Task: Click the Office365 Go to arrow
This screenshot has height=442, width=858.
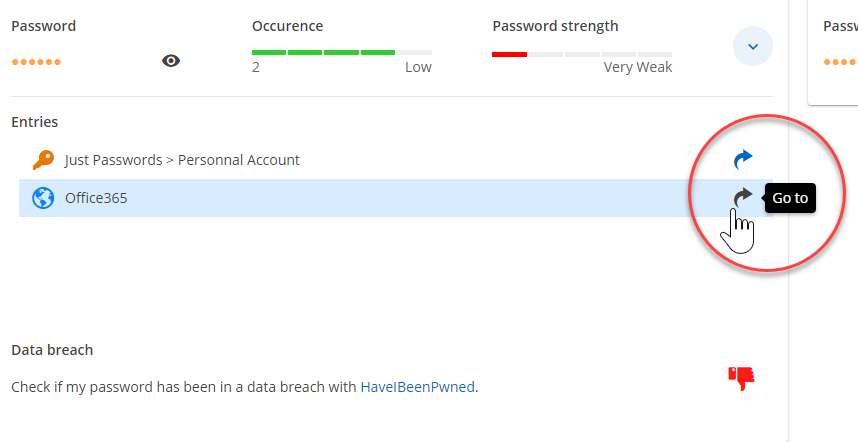Action: 742,198
